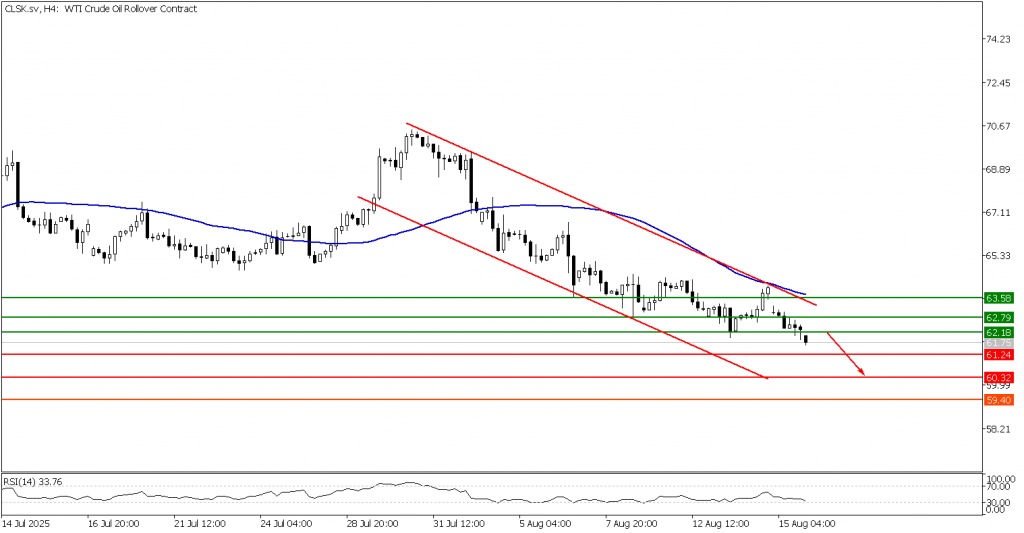
Task: Click the 16 Jul 20:00 time label
Action: (113, 524)
